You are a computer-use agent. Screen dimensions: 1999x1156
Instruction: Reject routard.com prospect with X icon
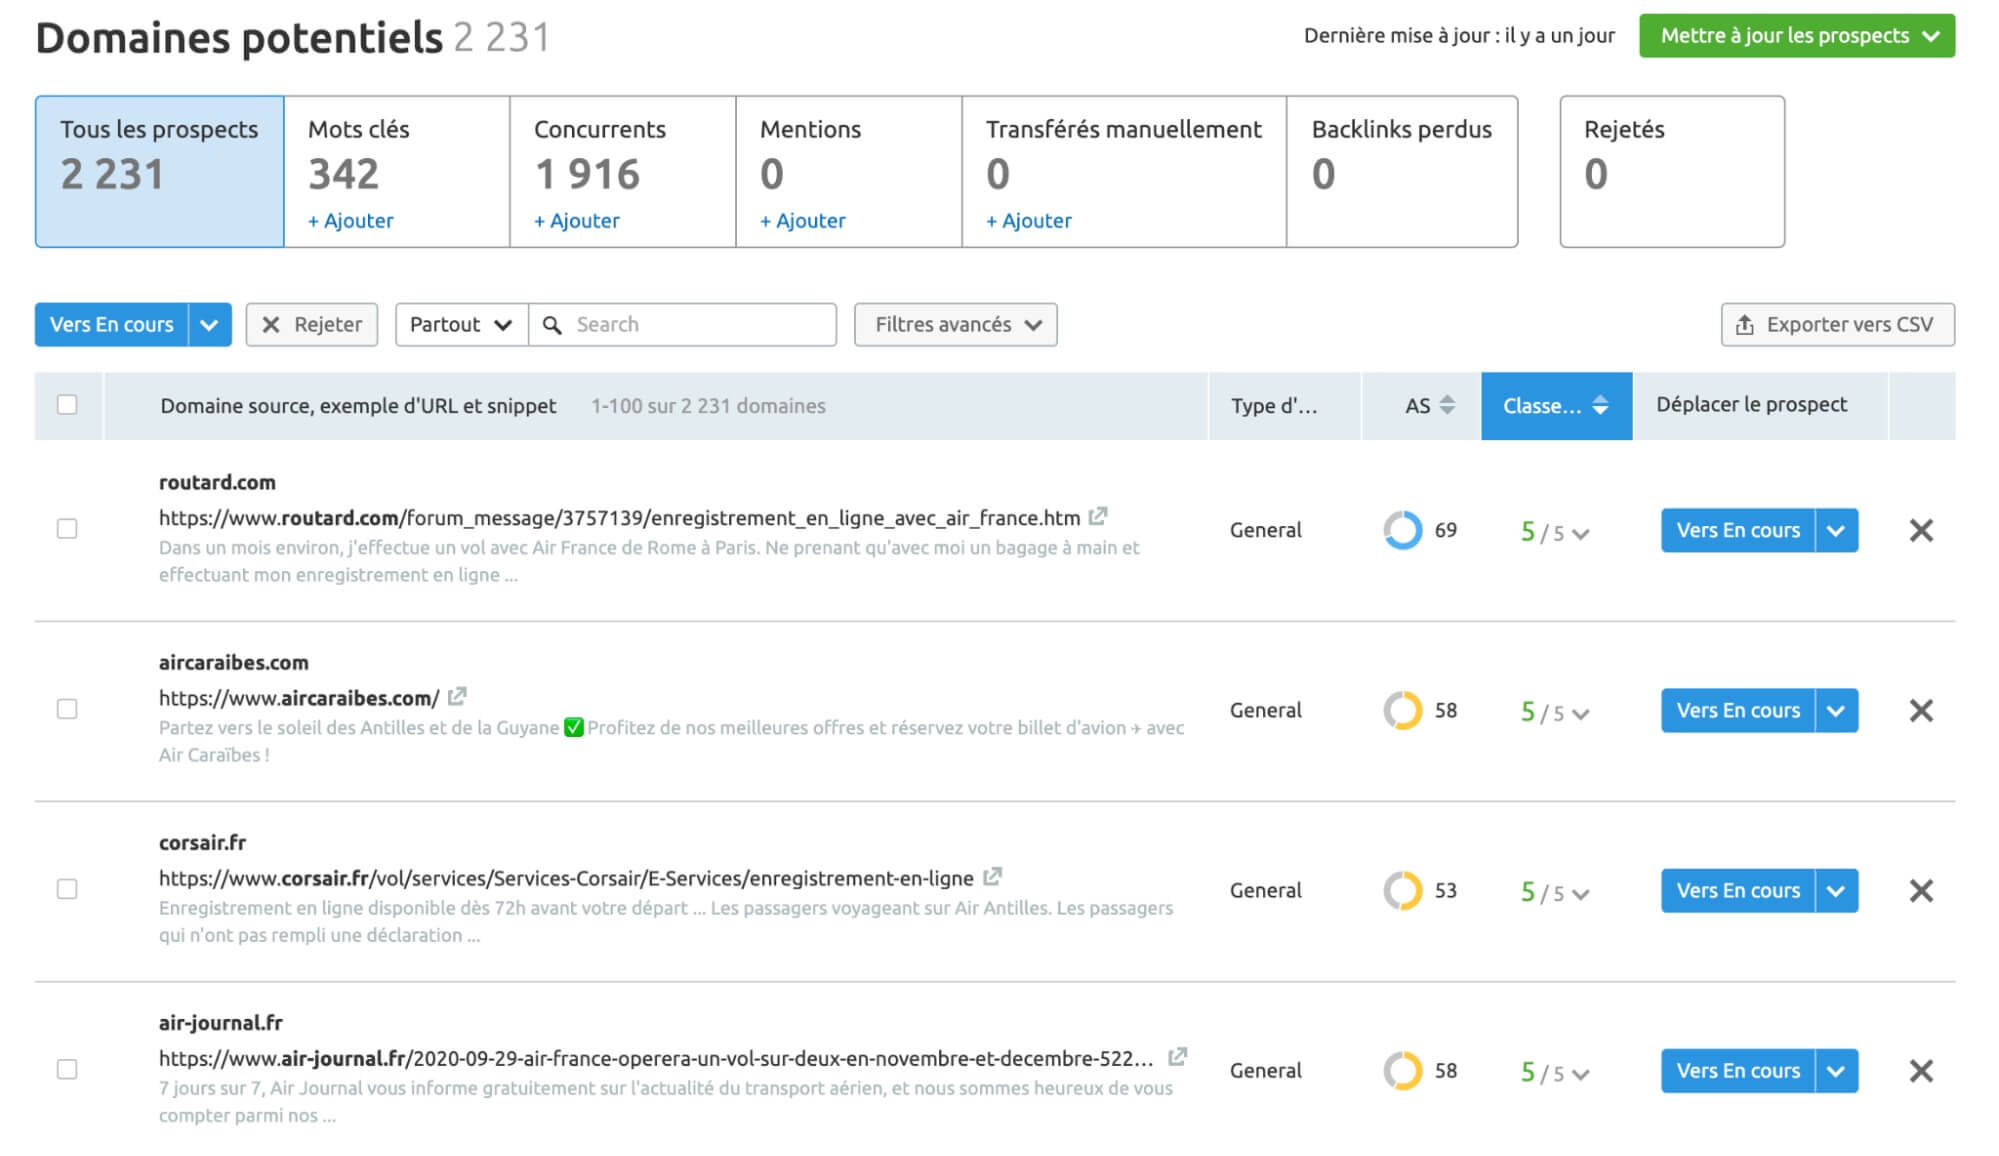pyautogui.click(x=1921, y=530)
